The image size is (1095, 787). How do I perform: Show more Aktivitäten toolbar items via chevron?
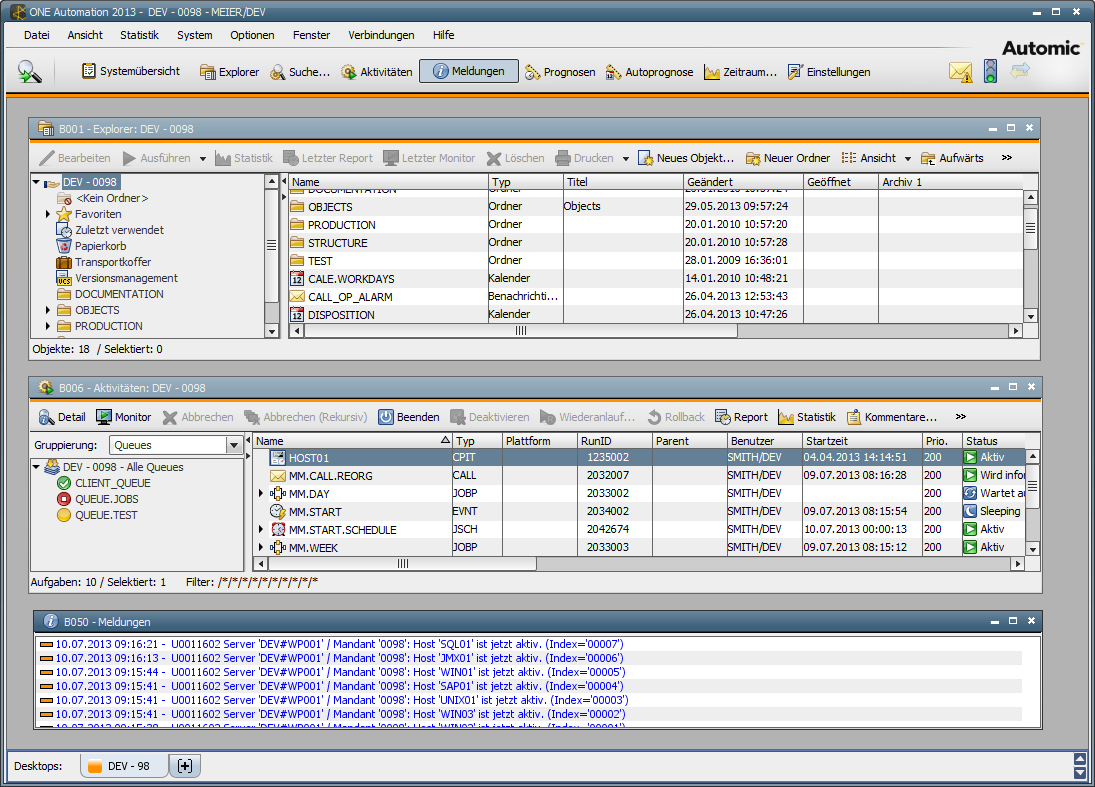click(961, 417)
